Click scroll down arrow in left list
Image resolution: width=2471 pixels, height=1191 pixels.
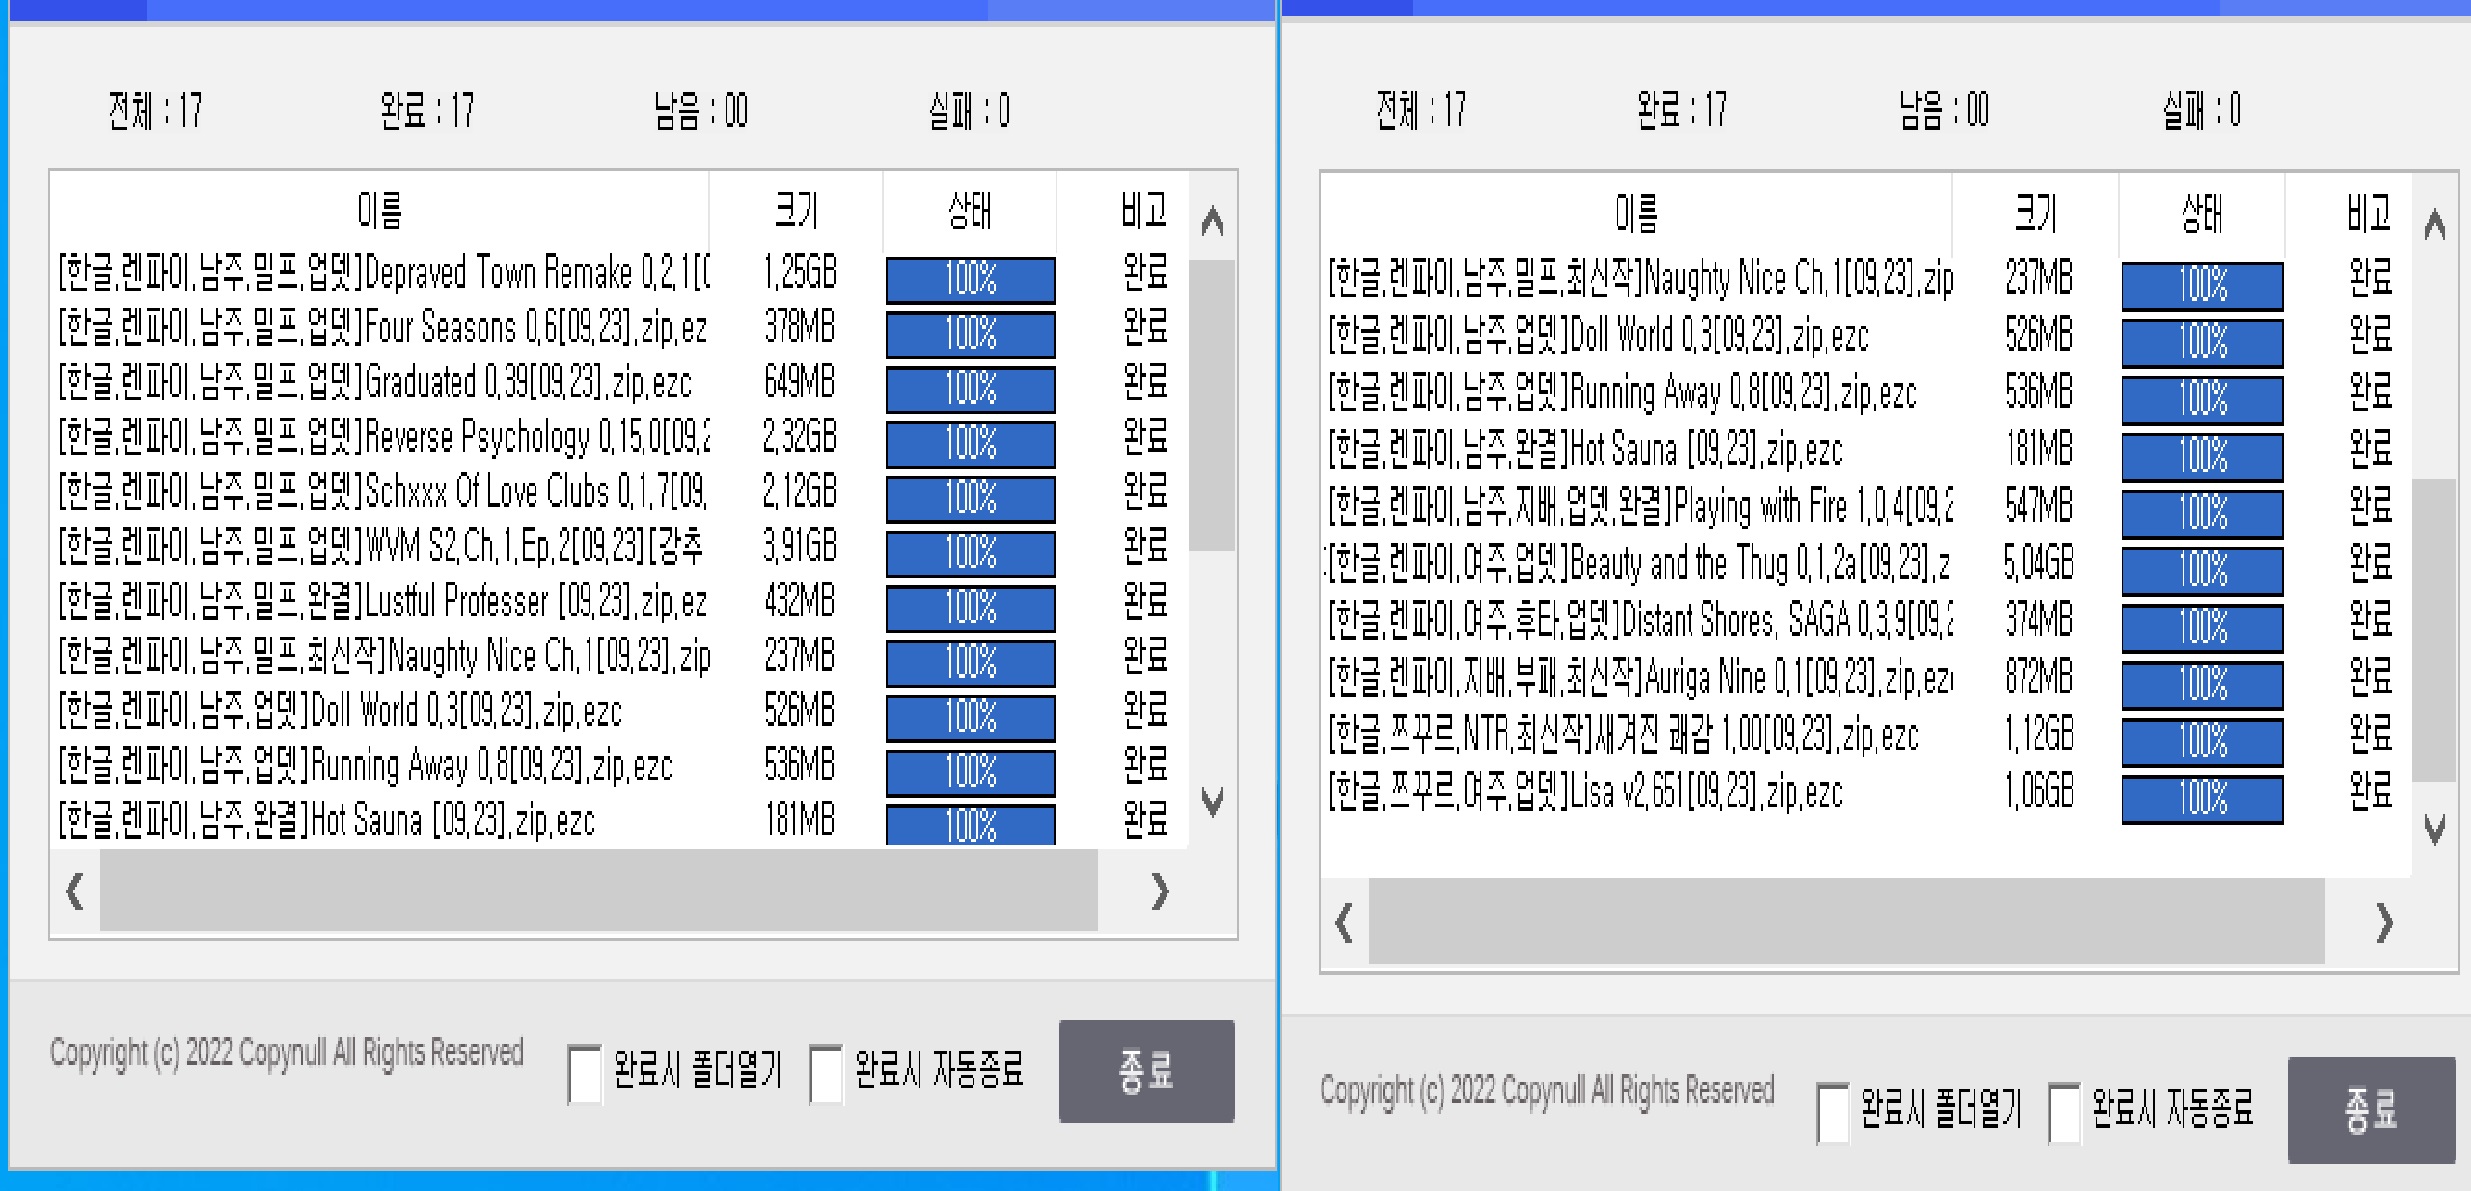[1212, 802]
